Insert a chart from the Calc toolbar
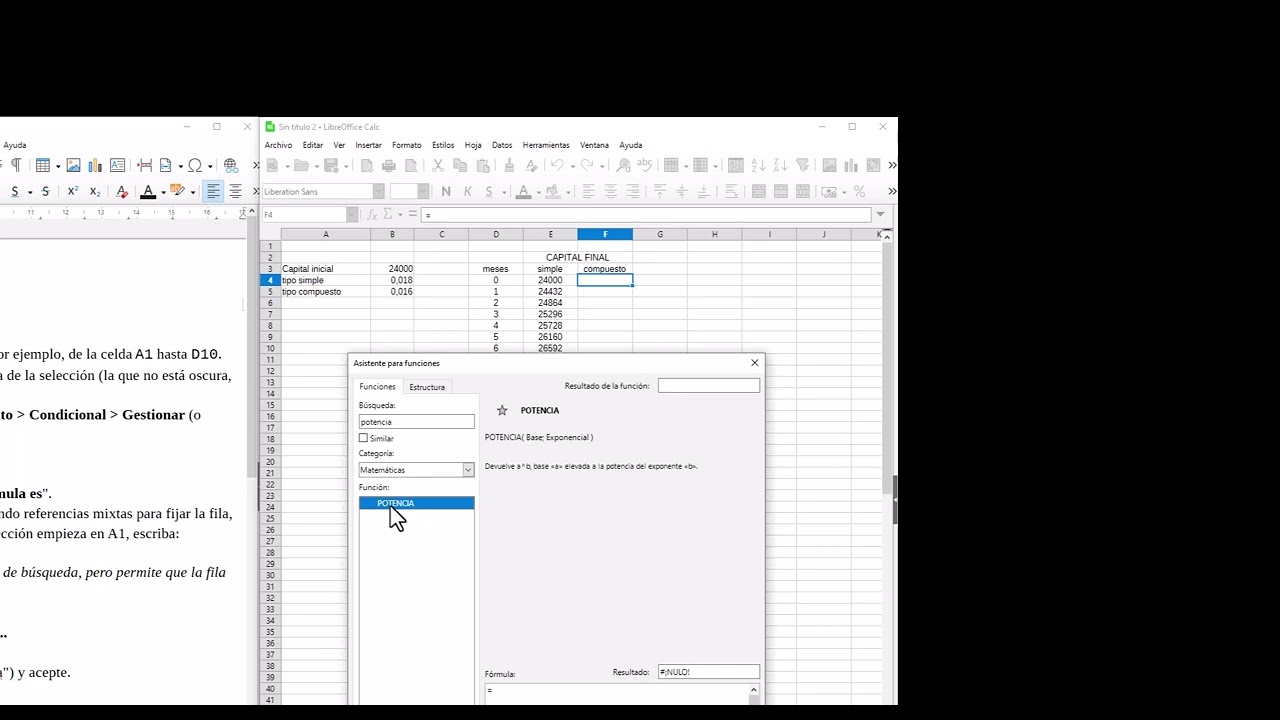This screenshot has height=720, width=1280. 851,165
